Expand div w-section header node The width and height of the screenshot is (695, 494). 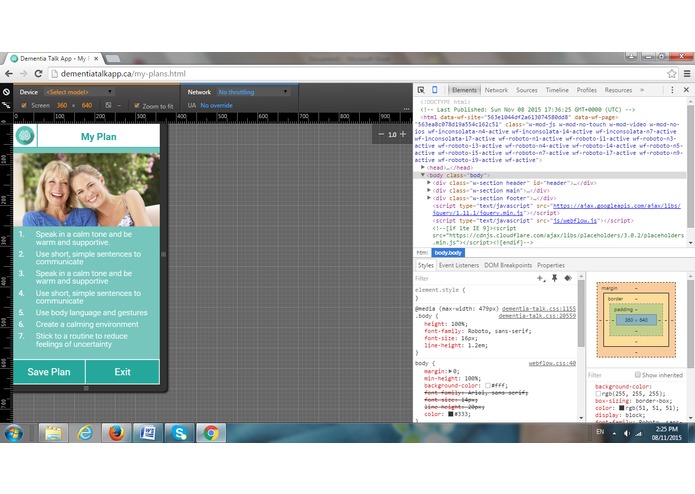(429, 183)
